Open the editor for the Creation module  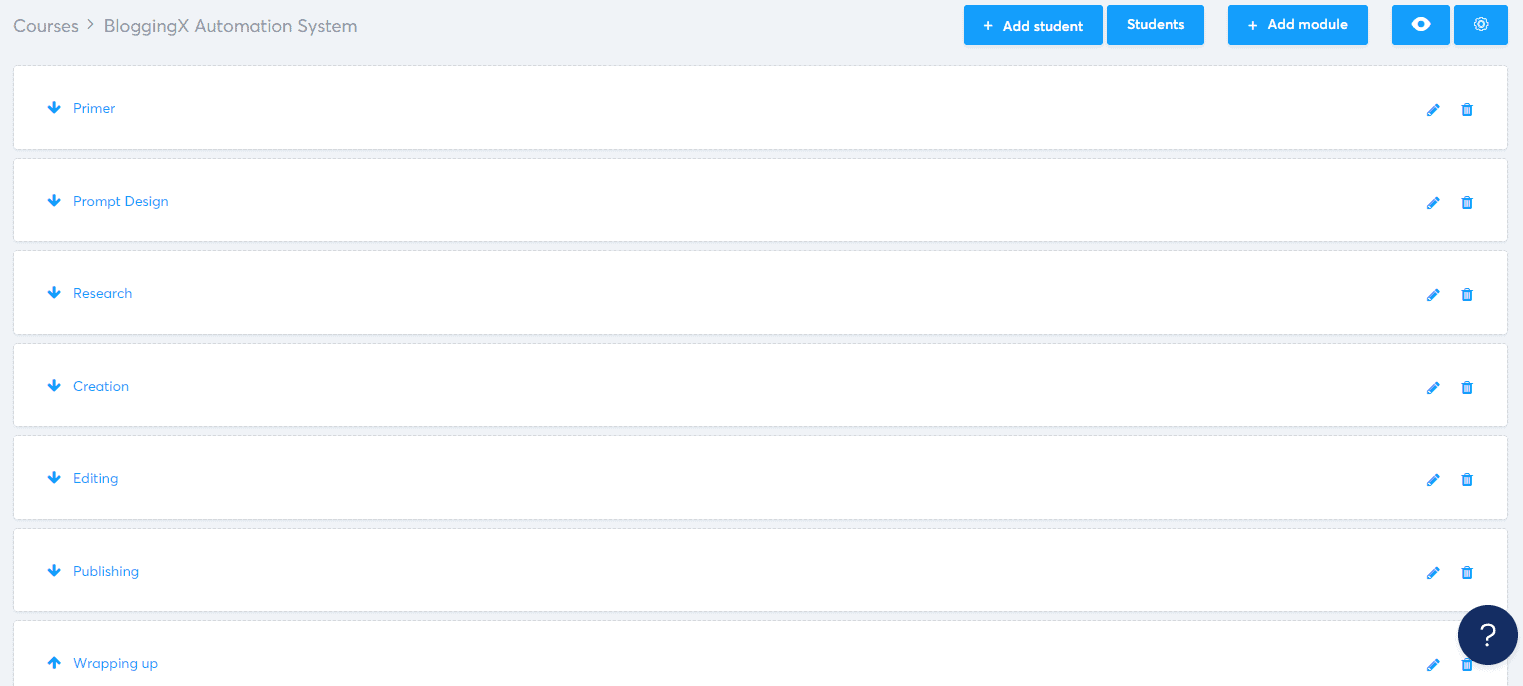1433,388
